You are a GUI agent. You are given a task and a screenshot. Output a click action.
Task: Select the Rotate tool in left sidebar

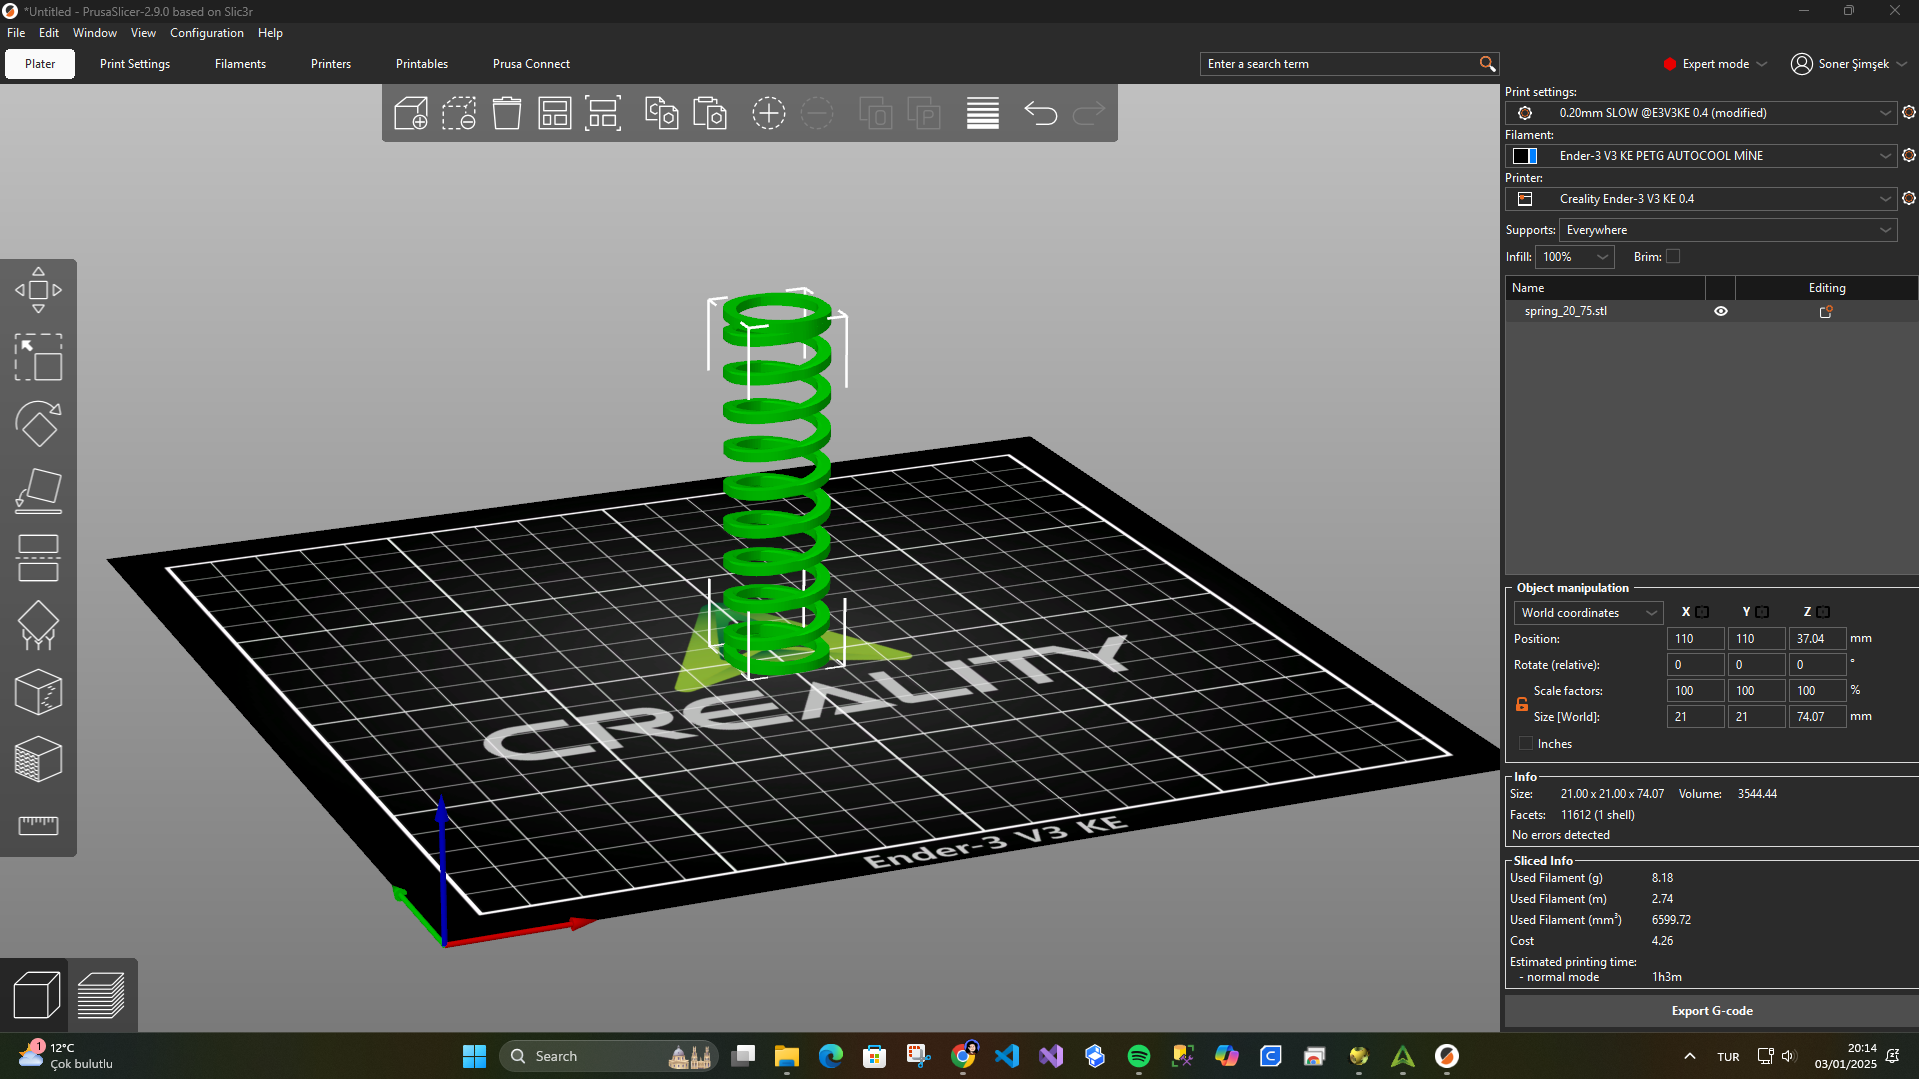point(38,424)
